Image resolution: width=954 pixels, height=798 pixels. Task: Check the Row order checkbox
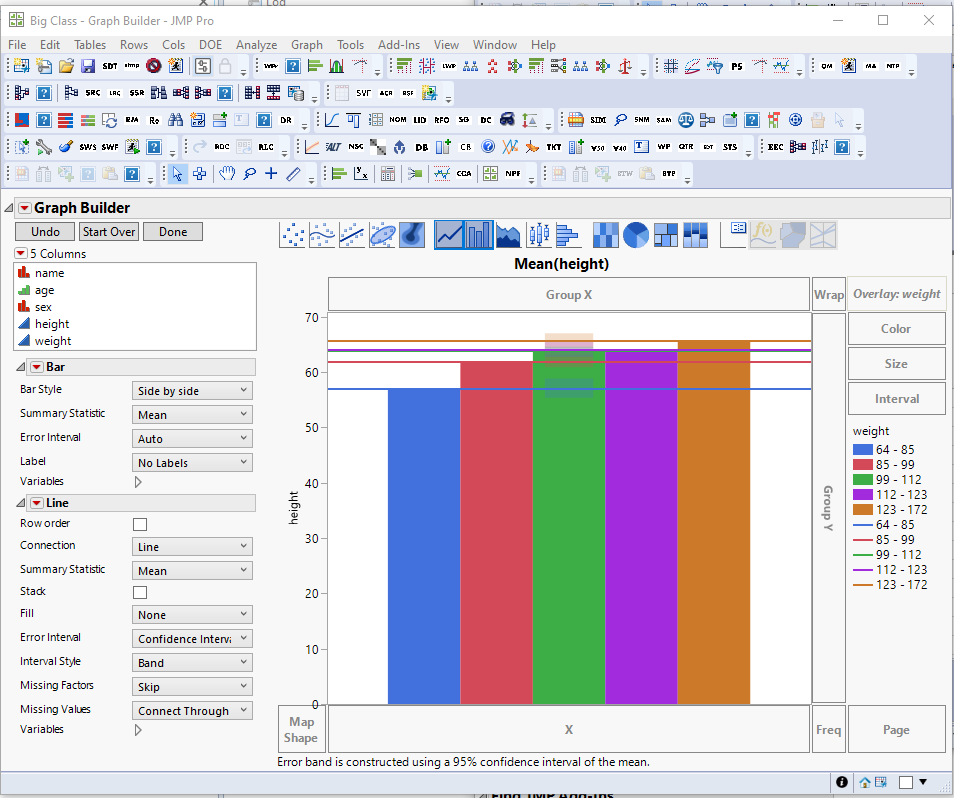(x=140, y=523)
